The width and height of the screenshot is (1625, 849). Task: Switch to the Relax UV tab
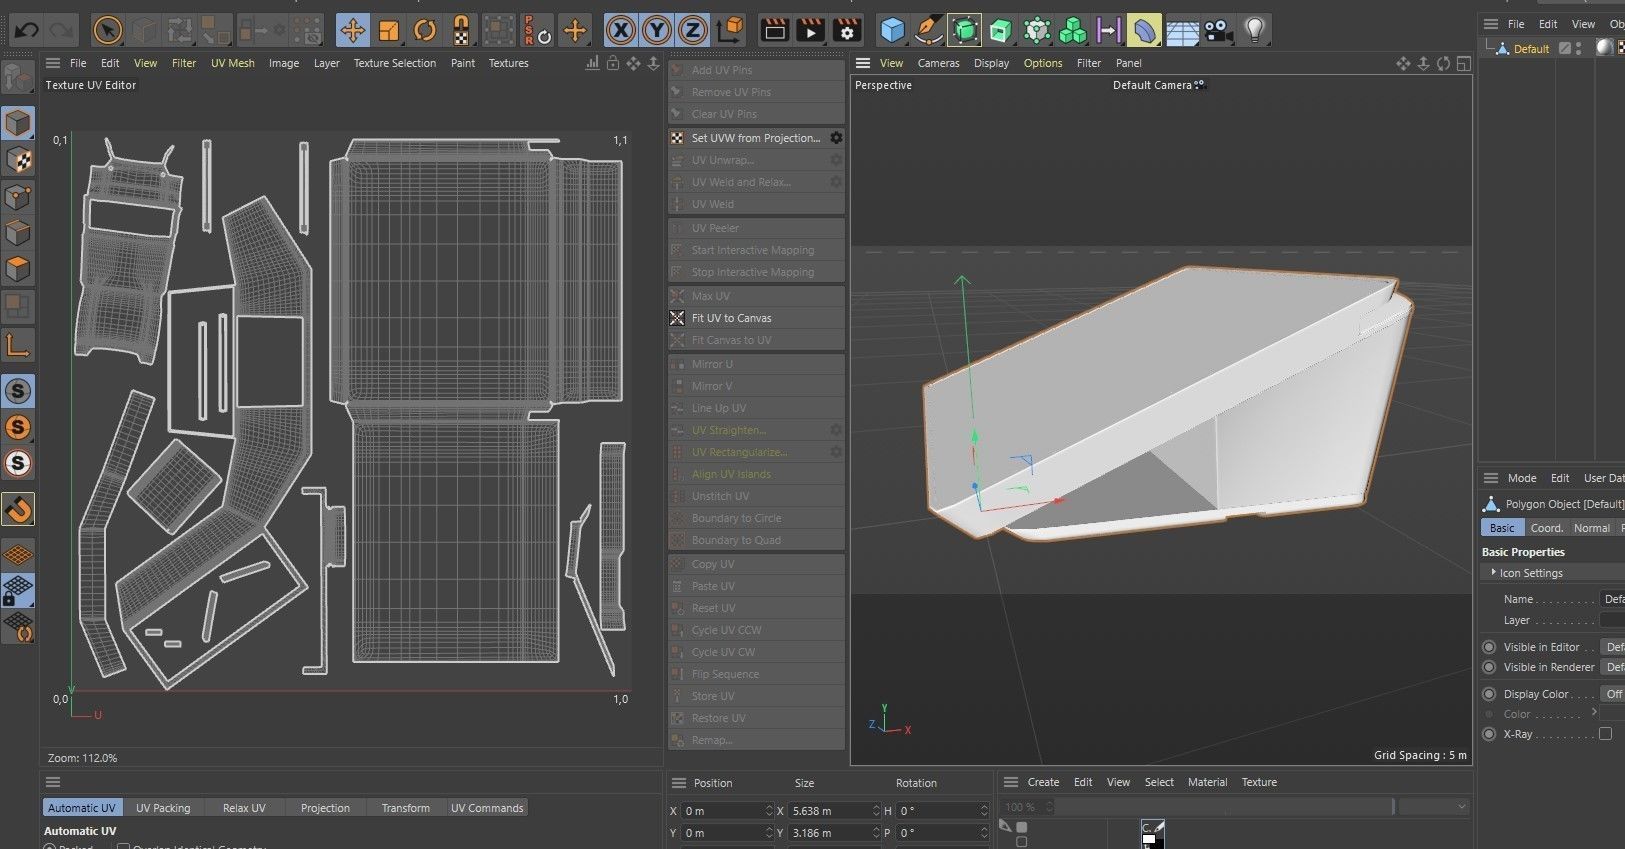coord(244,808)
